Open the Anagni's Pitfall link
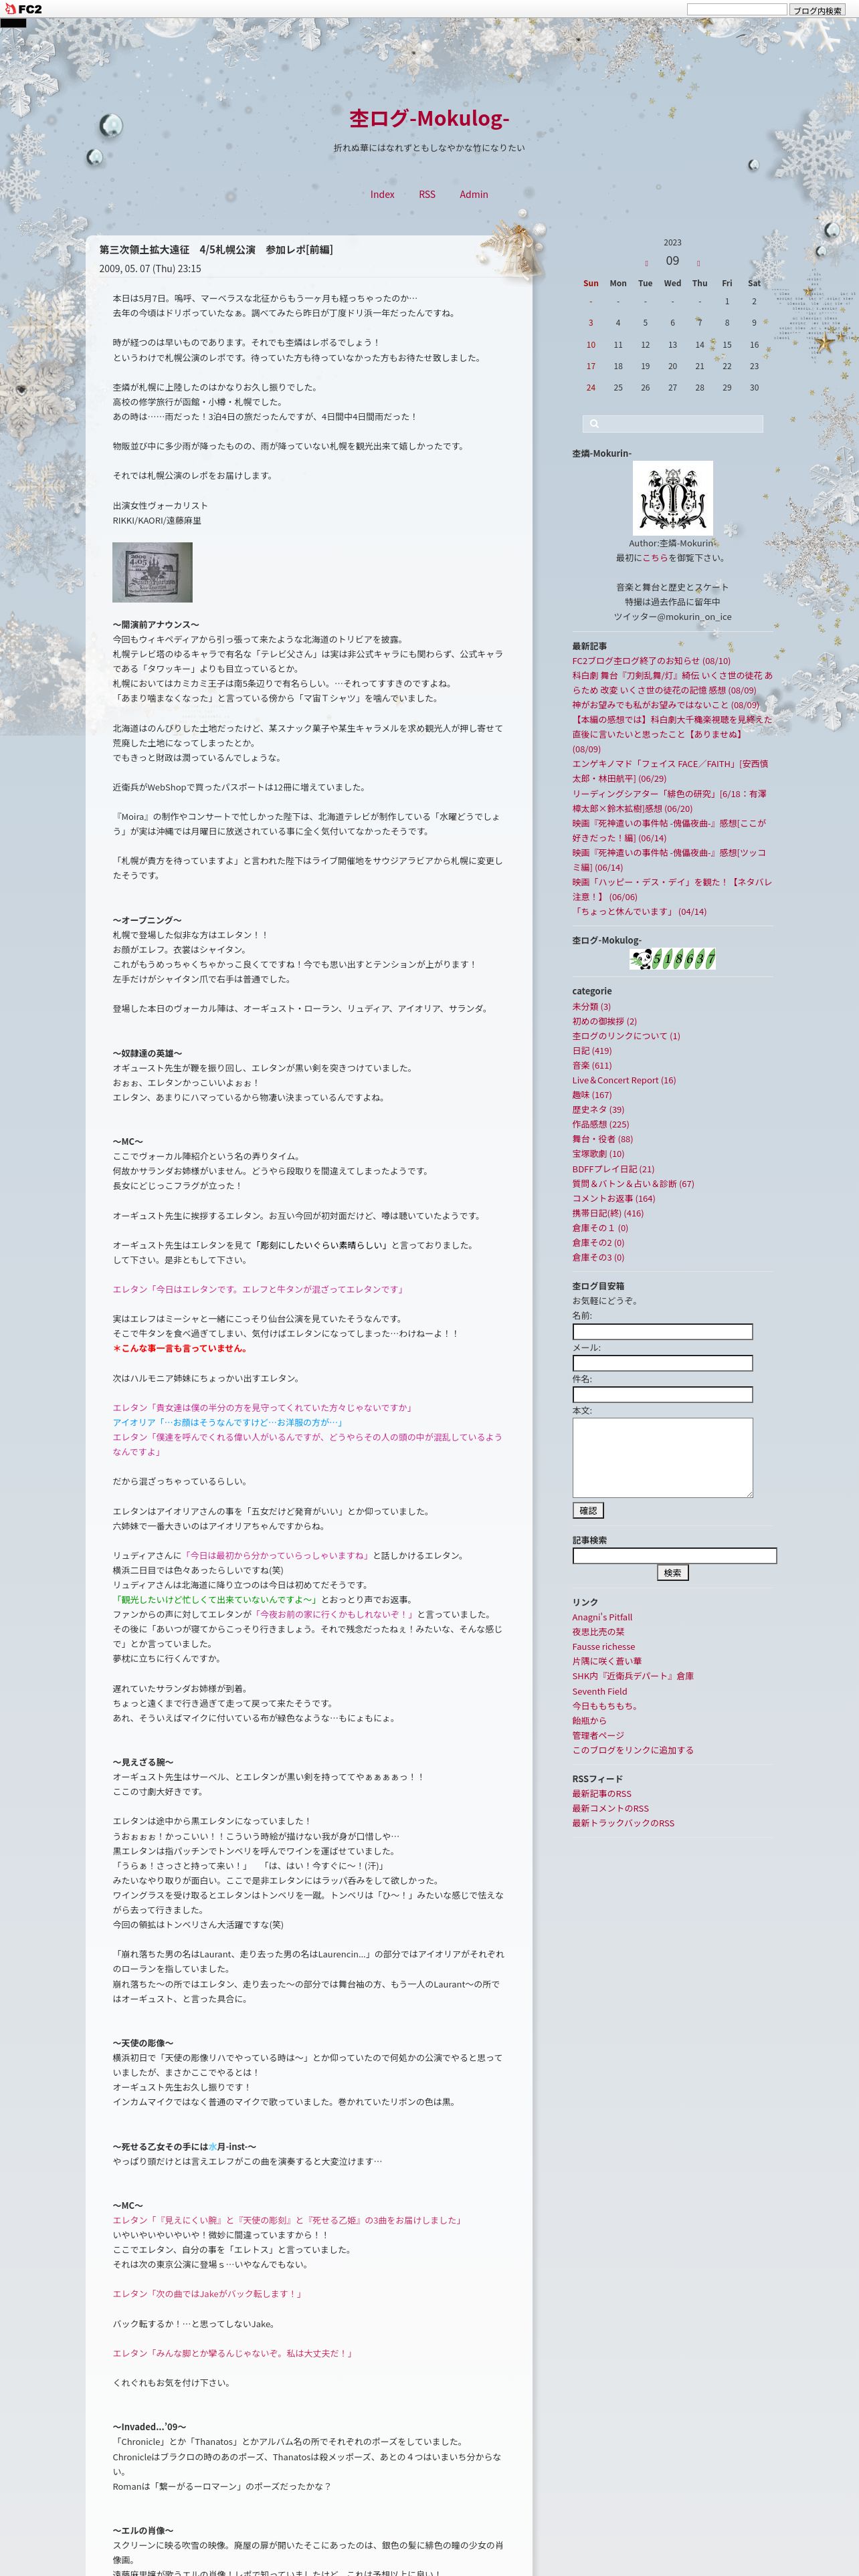 click(602, 1617)
